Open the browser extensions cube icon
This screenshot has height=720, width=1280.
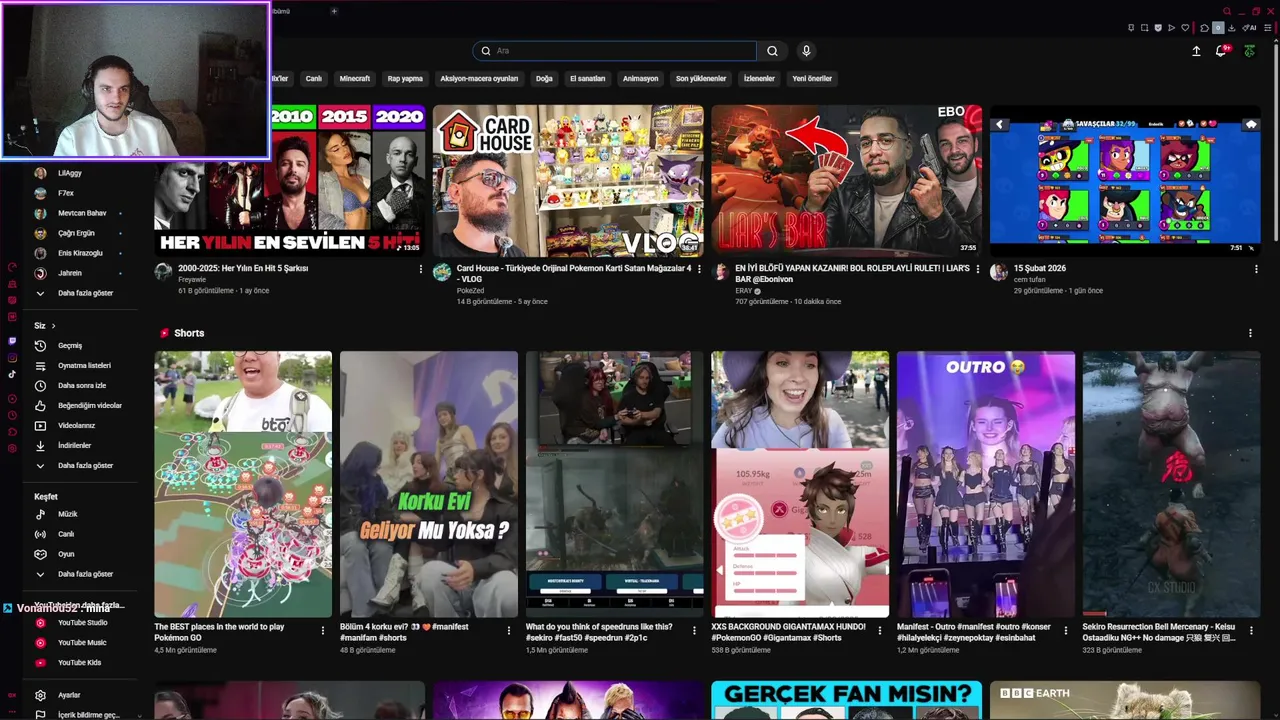1204,28
